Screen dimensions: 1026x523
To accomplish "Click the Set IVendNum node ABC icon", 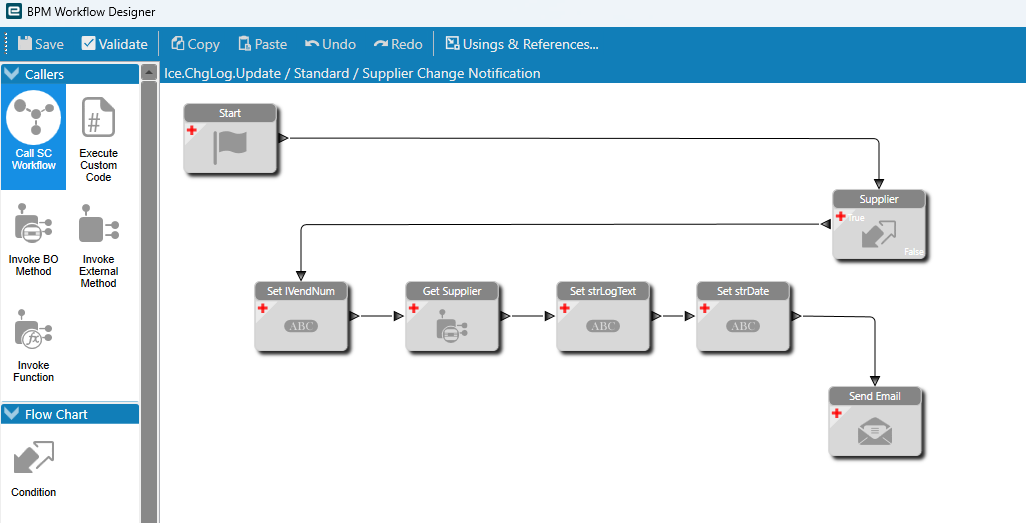I will 301,326.
